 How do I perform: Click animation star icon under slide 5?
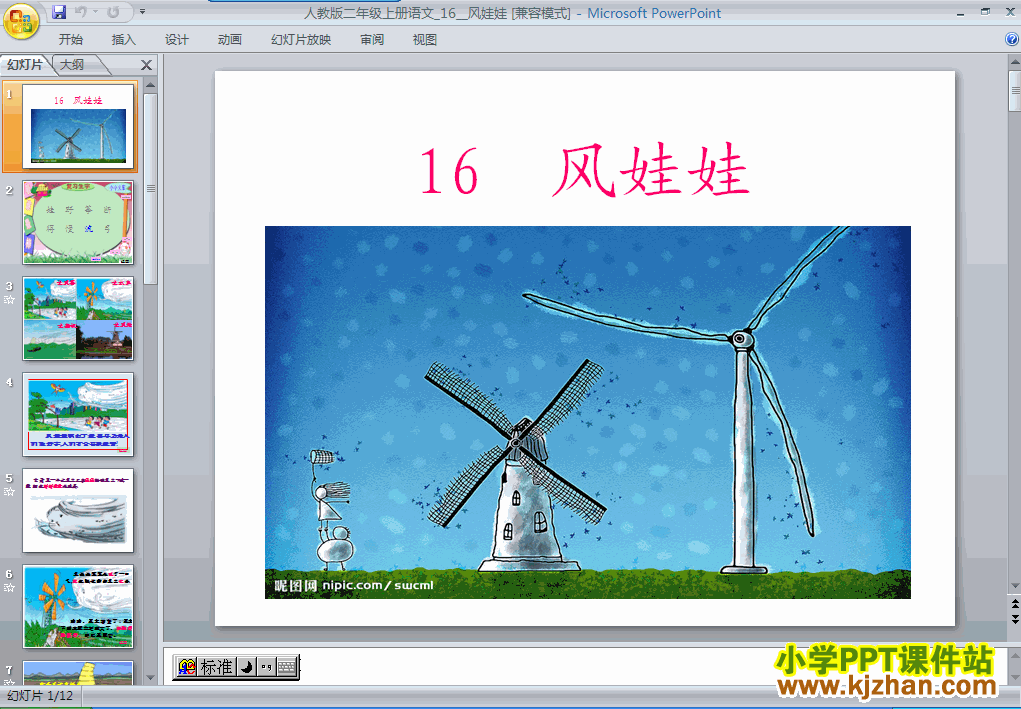(x=9, y=492)
